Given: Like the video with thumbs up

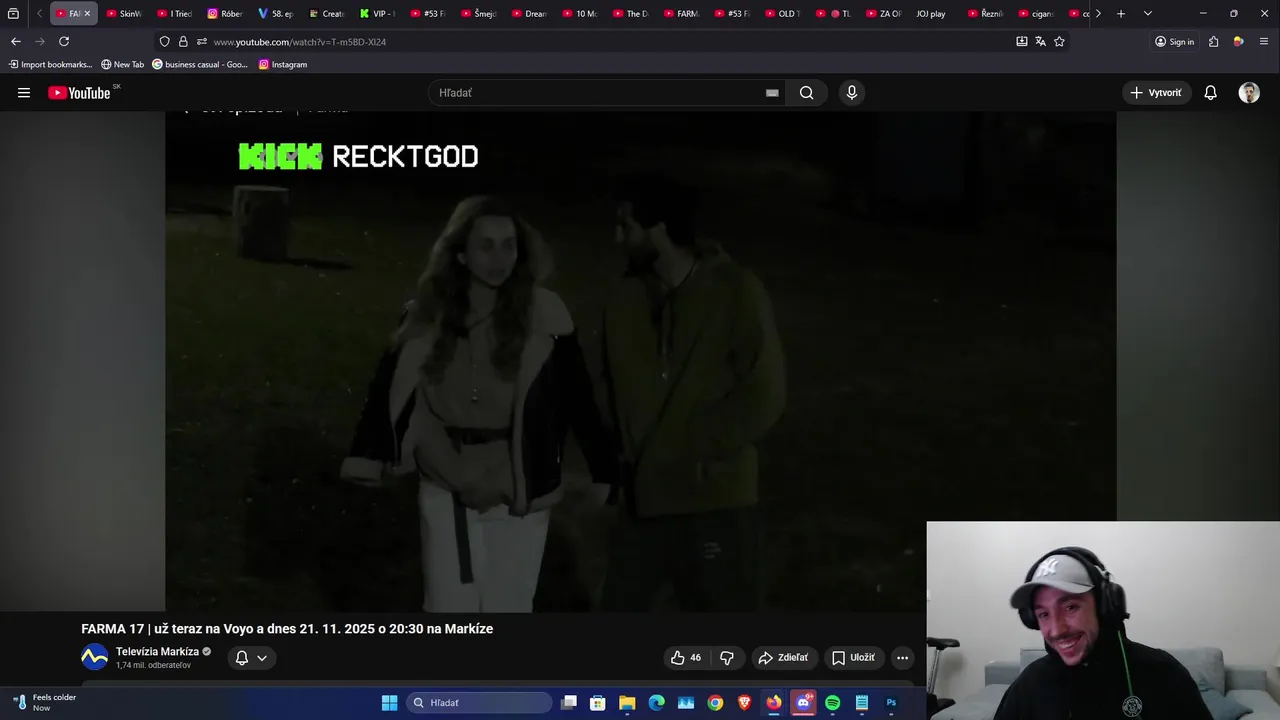Looking at the screenshot, I should (x=685, y=658).
